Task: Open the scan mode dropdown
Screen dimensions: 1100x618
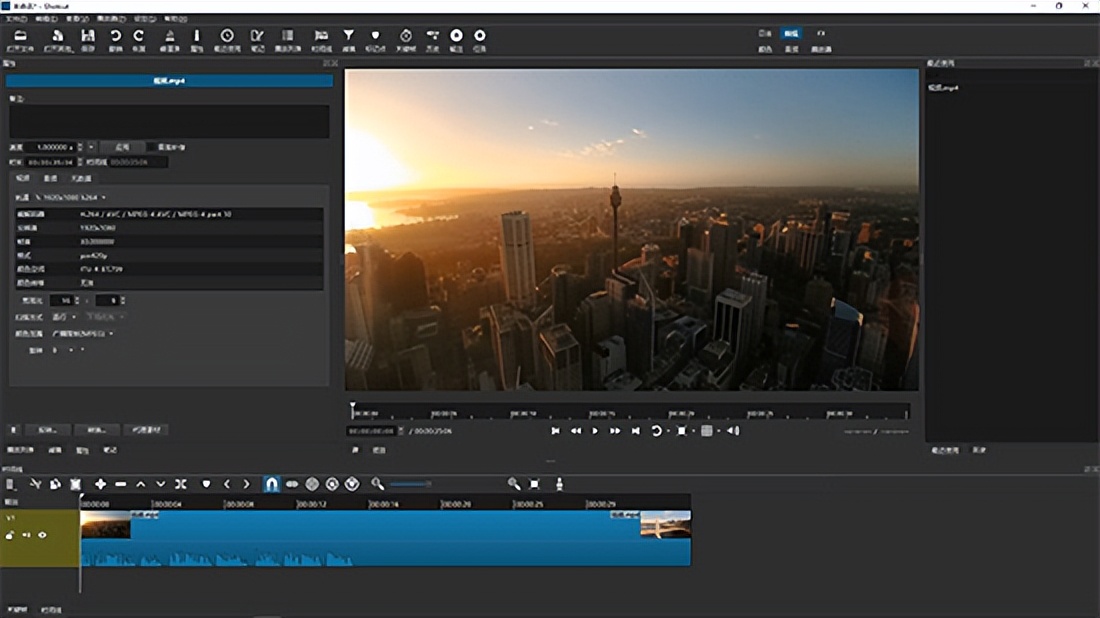Action: [65, 317]
